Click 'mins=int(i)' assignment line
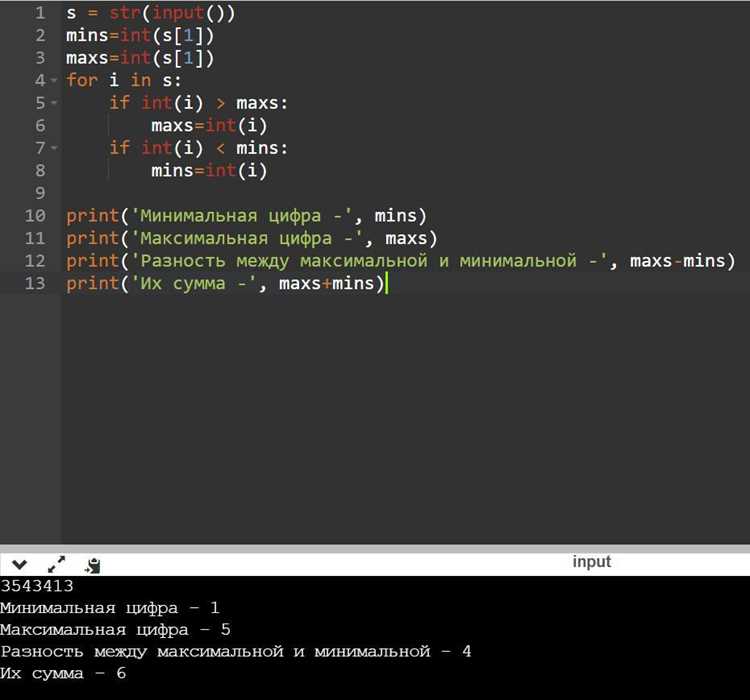This screenshot has height=700, width=750. coord(209,170)
